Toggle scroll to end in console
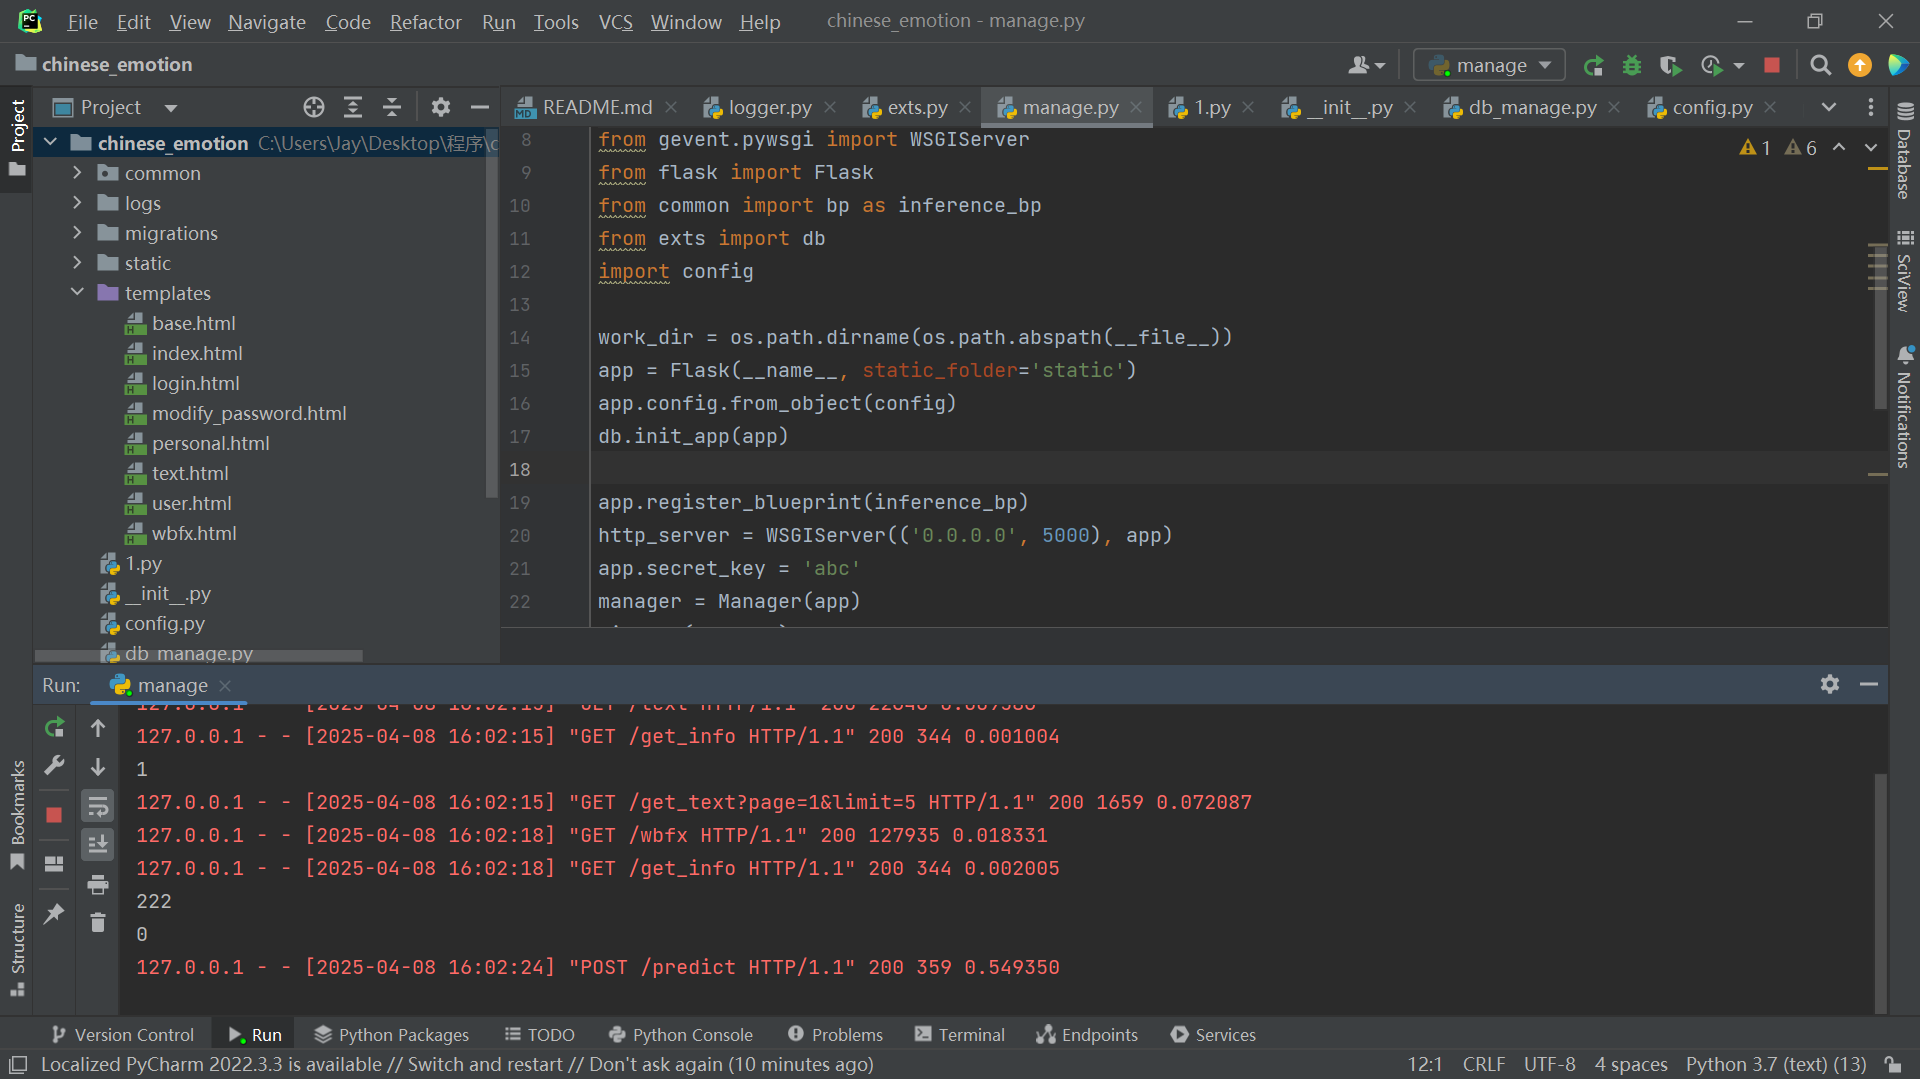Screen dimensions: 1920x1080 pos(98,845)
